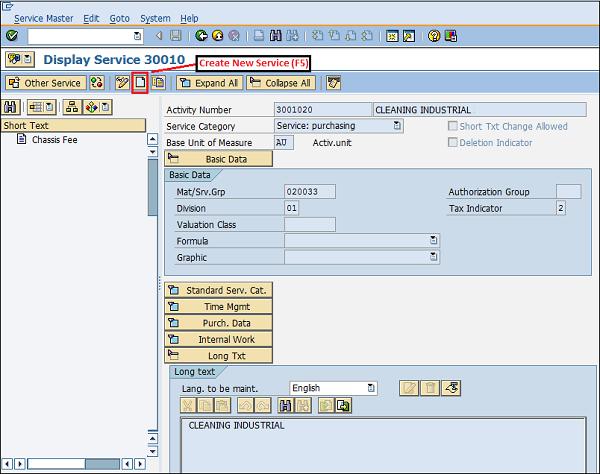The image size is (600, 474).
Task: Click the Save icon in the standard toolbar
Action: [x=176, y=36]
